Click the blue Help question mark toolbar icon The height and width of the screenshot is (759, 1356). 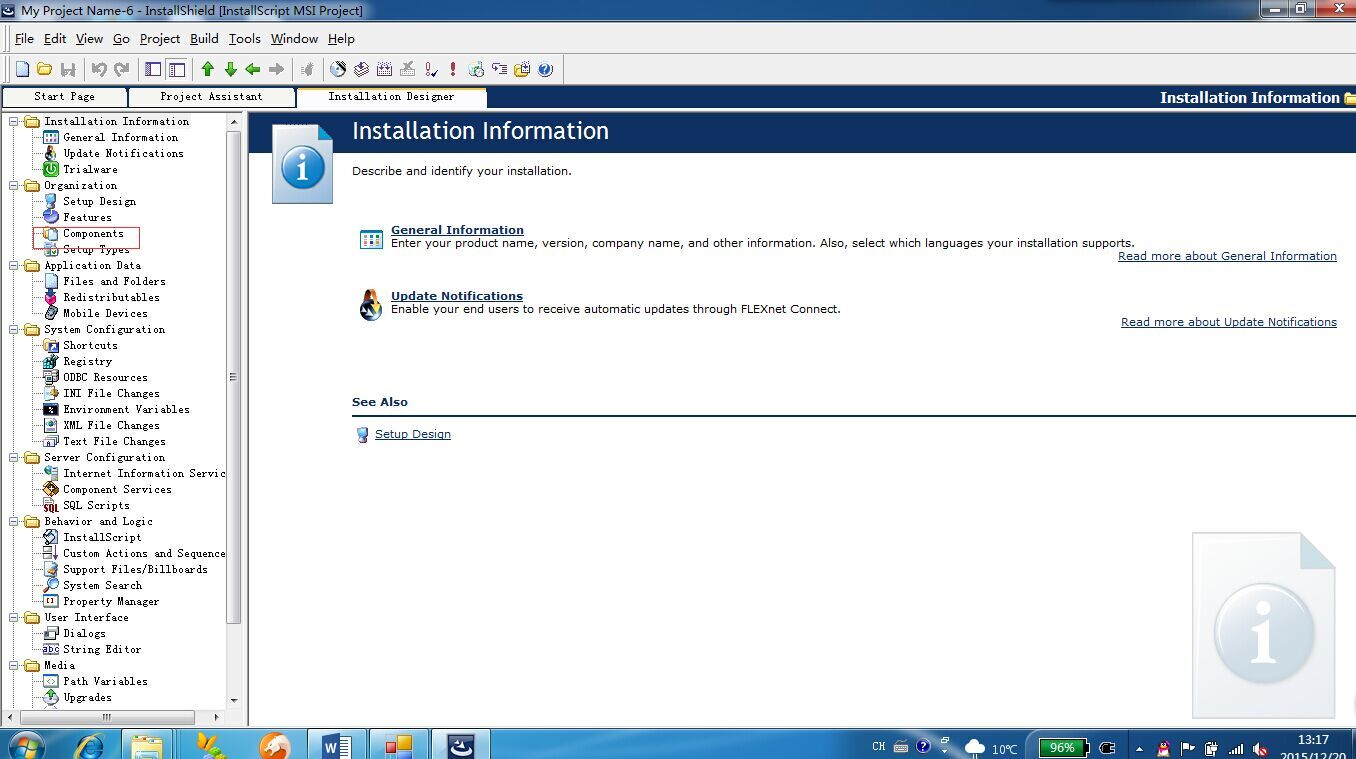coord(545,69)
